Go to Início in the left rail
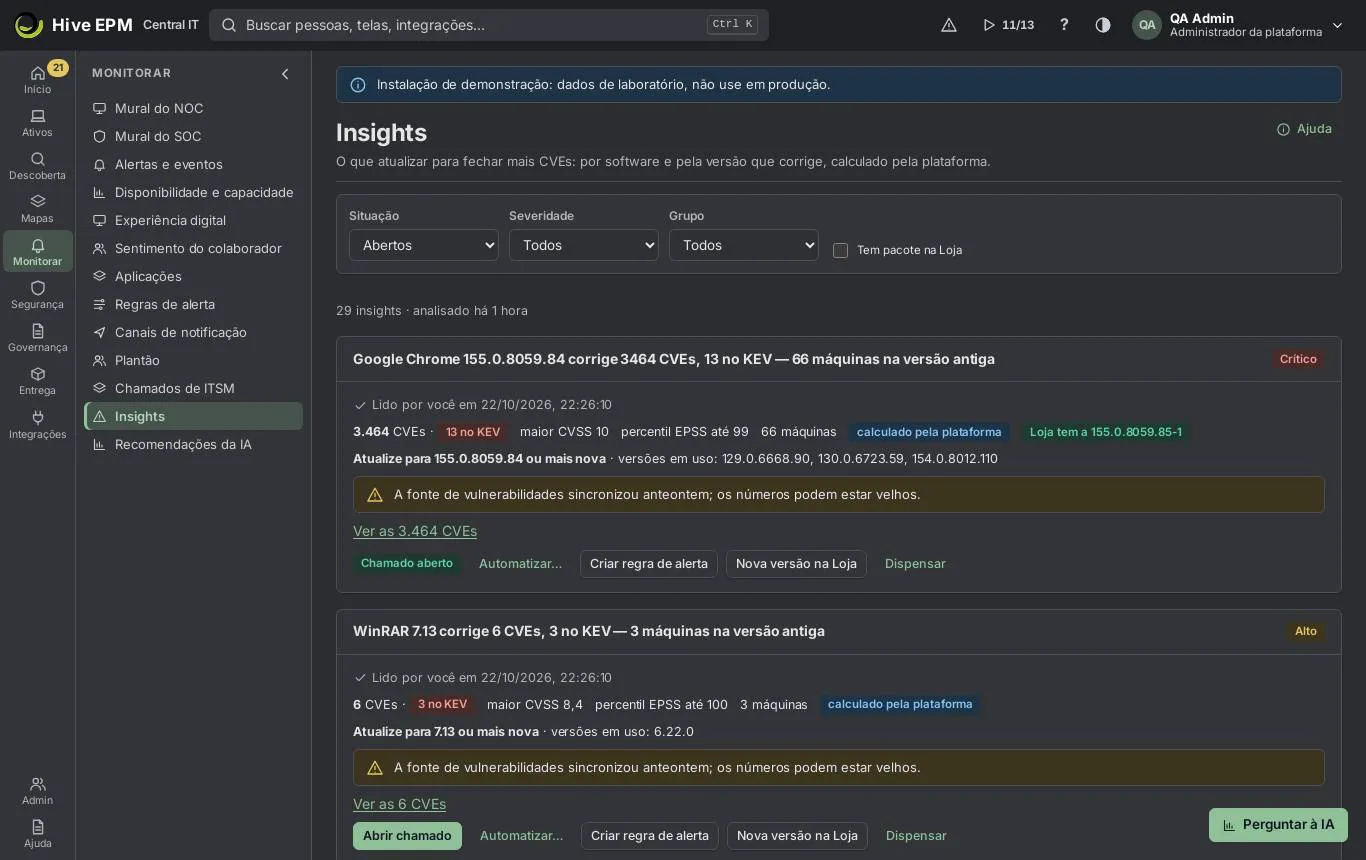 (38, 79)
